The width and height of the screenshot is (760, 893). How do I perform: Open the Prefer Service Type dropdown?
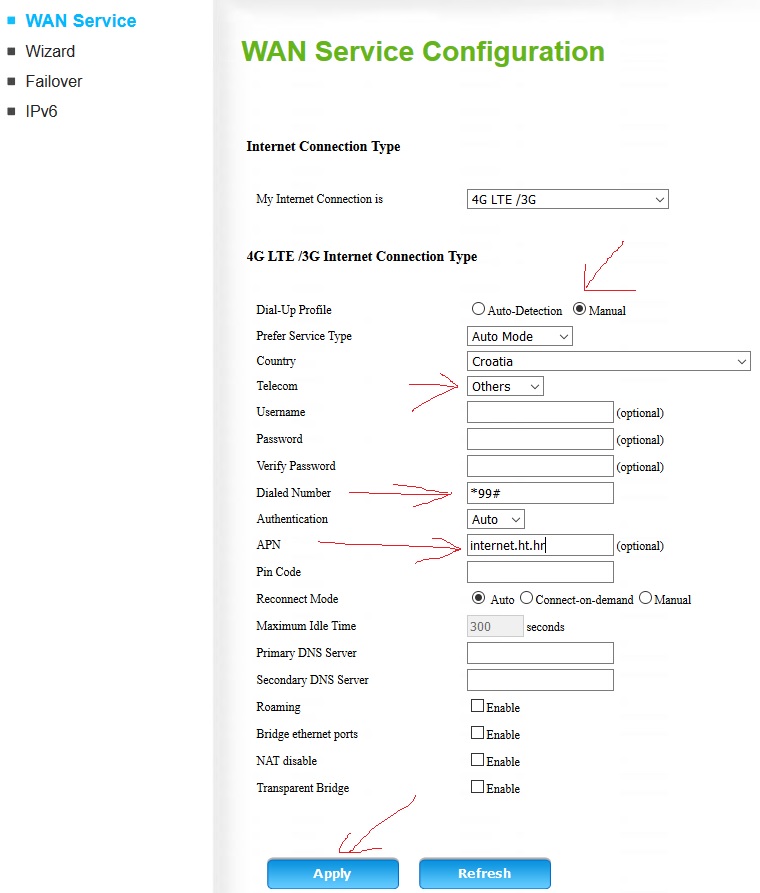(x=519, y=337)
